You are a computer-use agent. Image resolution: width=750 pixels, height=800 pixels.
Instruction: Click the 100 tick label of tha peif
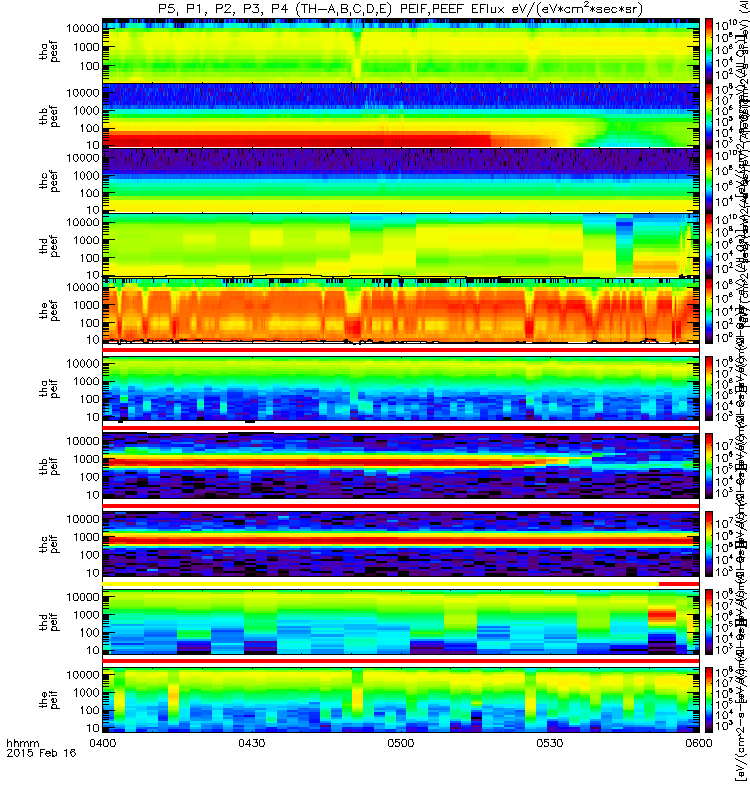pos(89,399)
